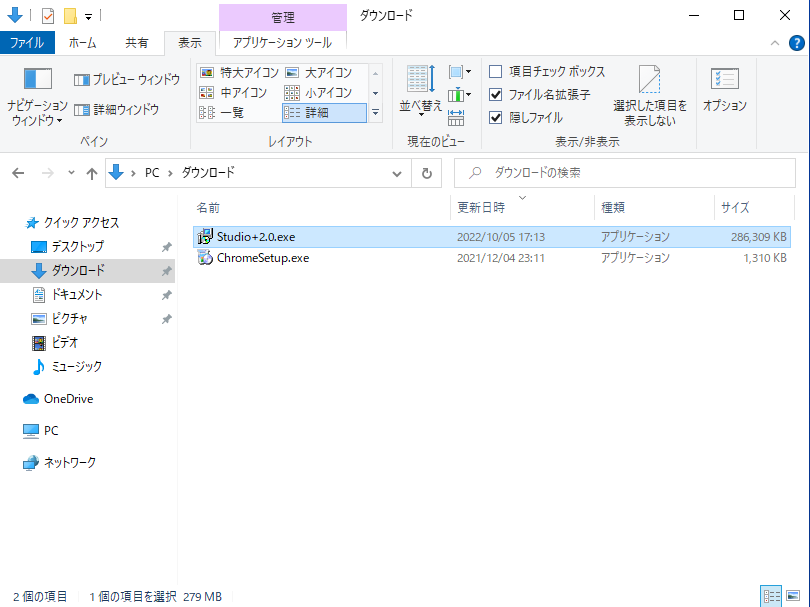Open Documents (ドキュメント) in Quick access
The width and height of the screenshot is (810, 607).
tap(76, 295)
